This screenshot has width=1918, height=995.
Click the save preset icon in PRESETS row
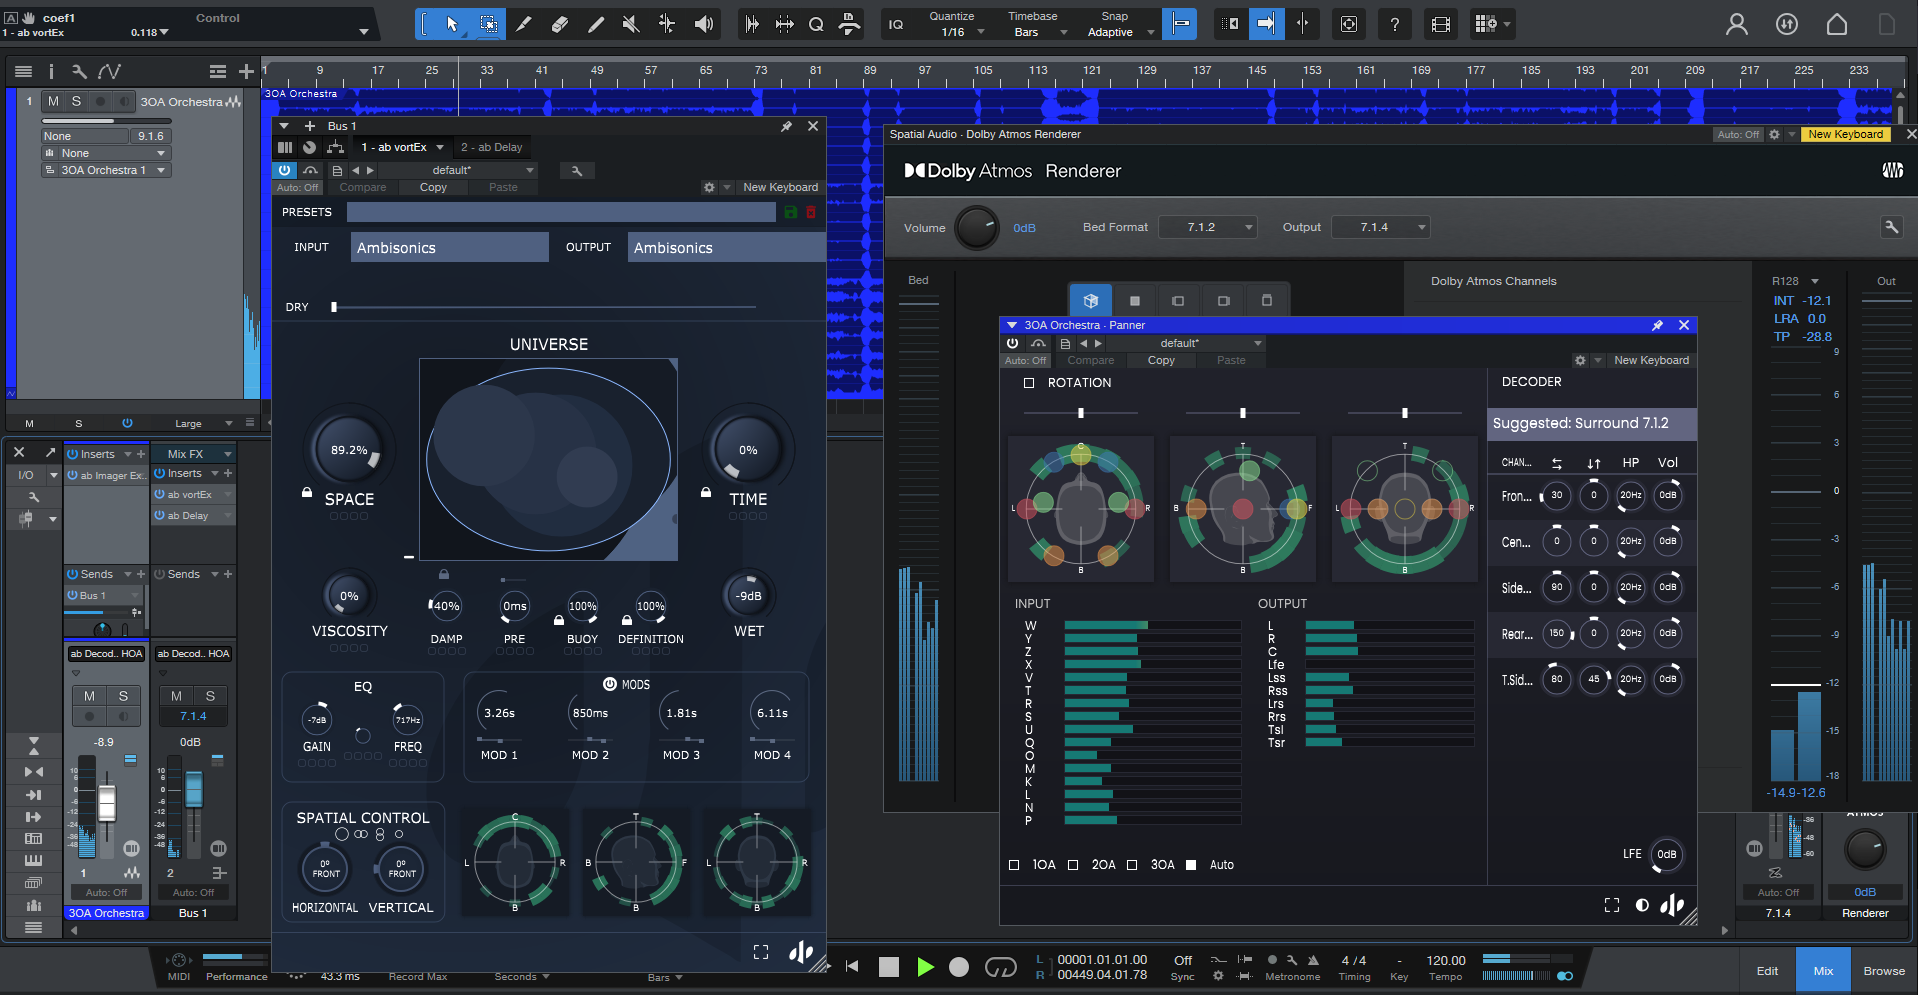click(x=790, y=212)
